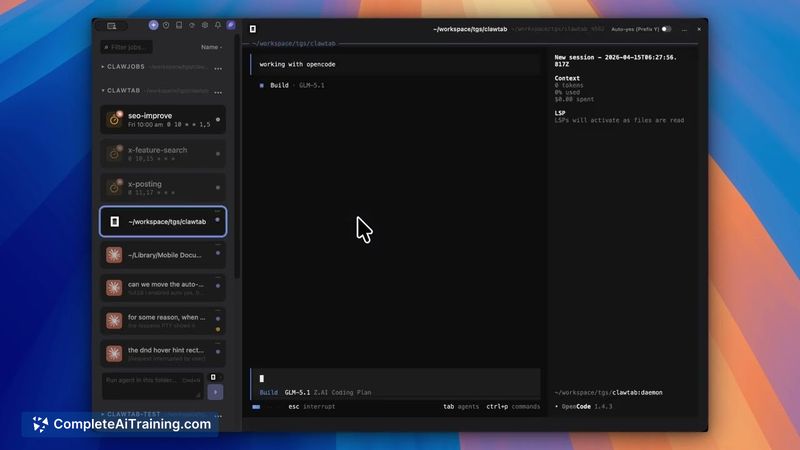Click the icon between the book and gear
Screen dimensions: 800x450
[192, 25]
